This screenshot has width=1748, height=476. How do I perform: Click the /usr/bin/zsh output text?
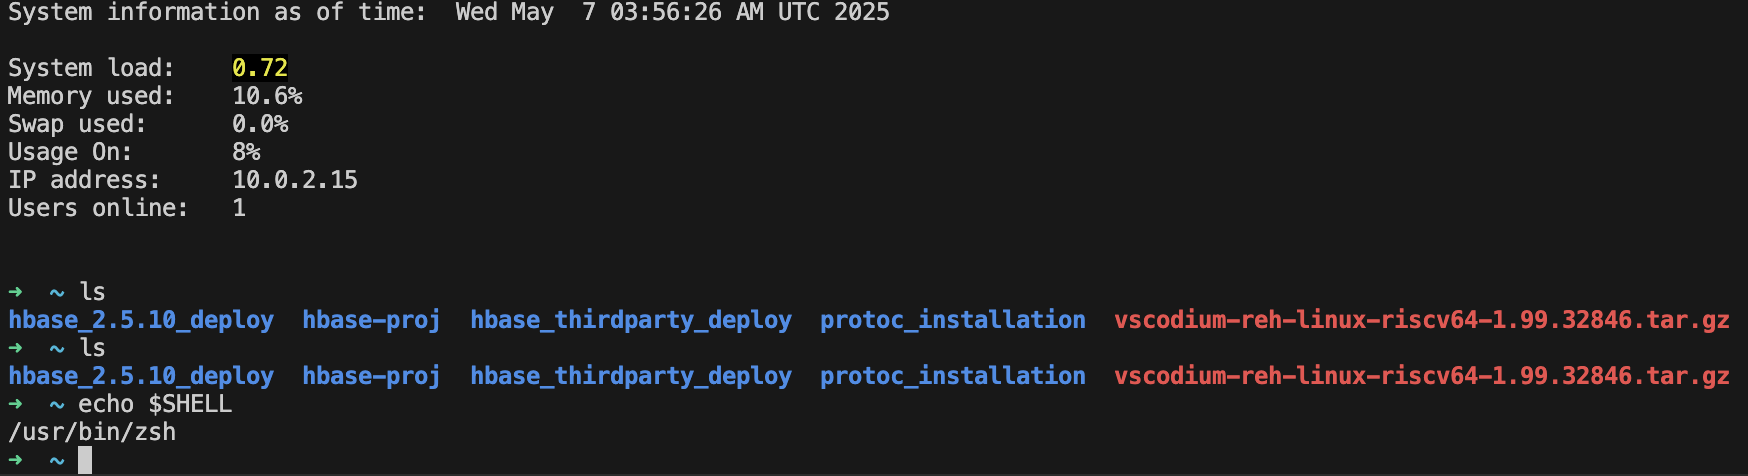tap(92, 432)
